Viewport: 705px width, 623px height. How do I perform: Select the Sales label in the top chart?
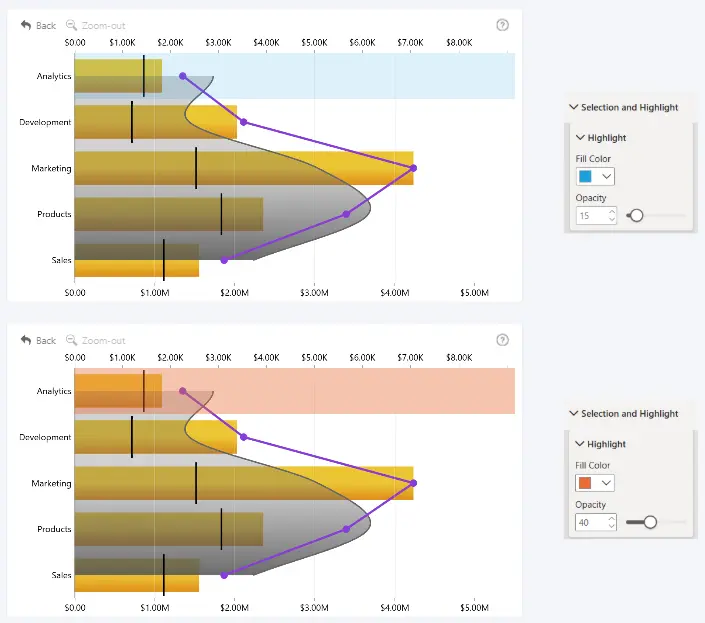pyautogui.click(x=62, y=260)
